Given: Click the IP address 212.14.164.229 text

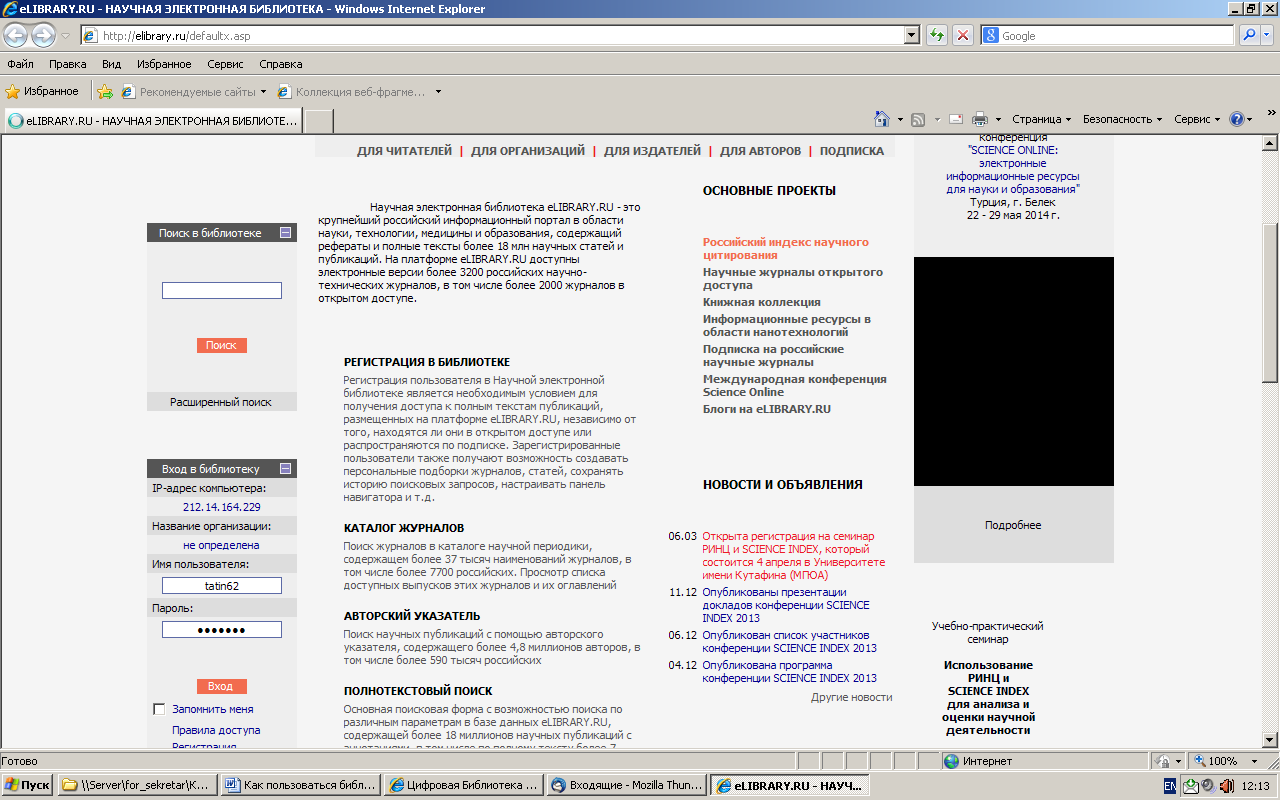Looking at the screenshot, I should [x=221, y=507].
